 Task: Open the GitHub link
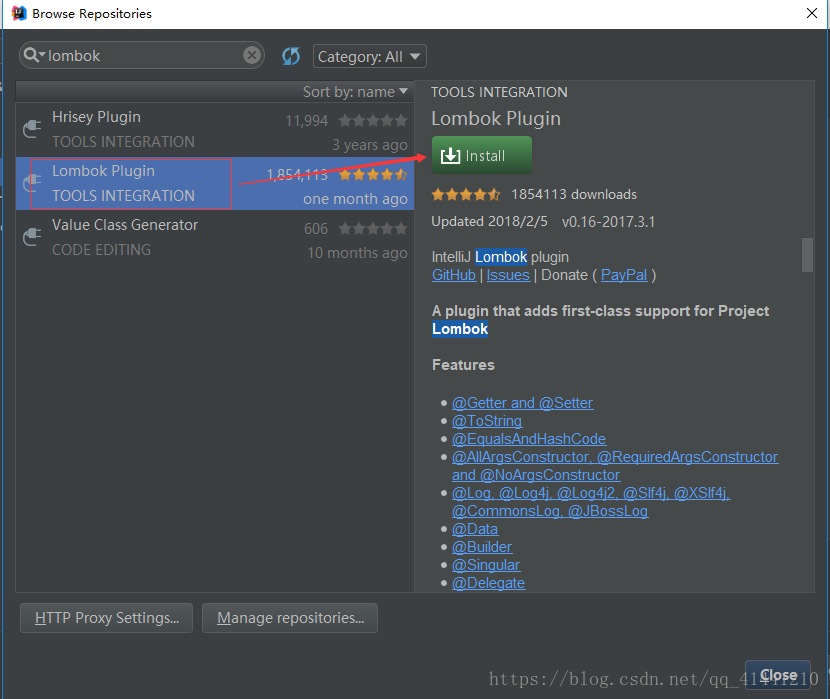454,275
